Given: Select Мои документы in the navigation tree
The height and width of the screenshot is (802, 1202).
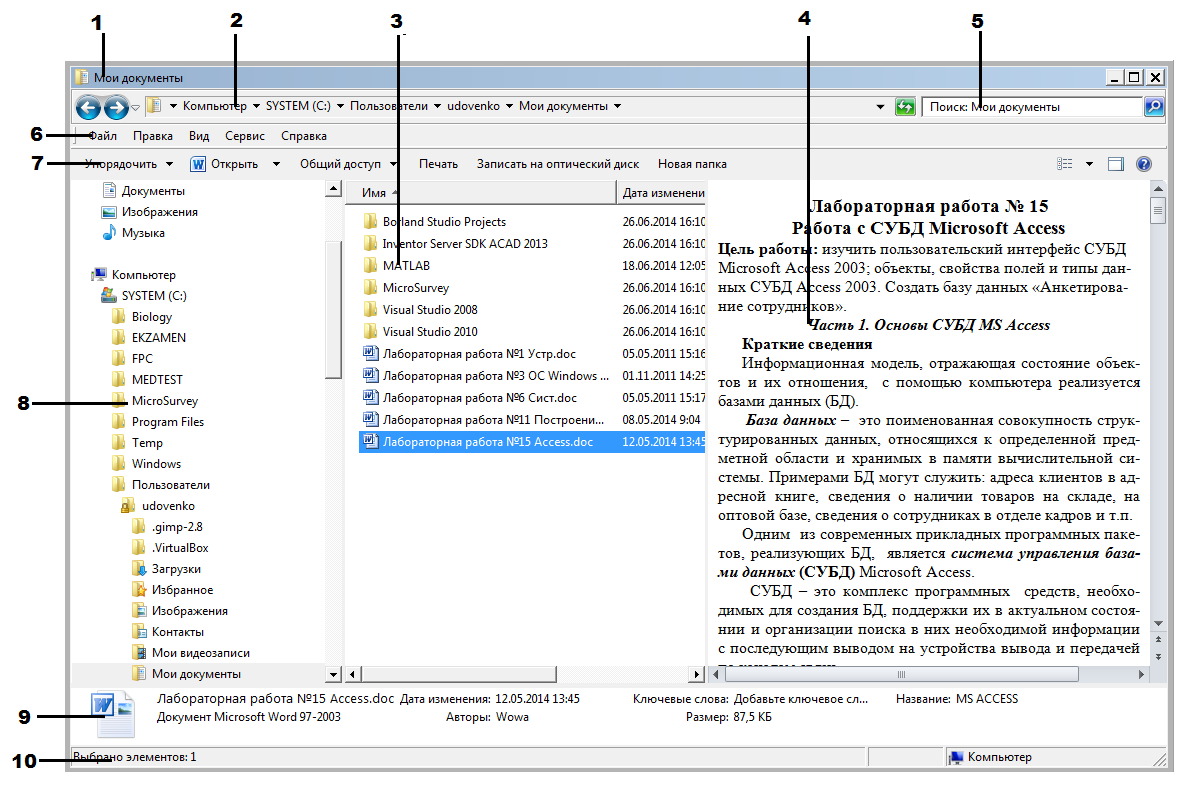Looking at the screenshot, I should [x=196, y=674].
